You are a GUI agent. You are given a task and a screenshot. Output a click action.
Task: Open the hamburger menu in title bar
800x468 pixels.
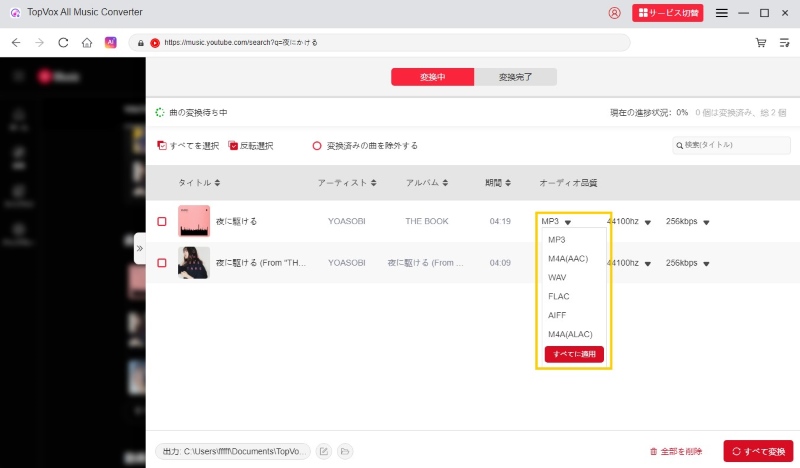click(x=722, y=13)
